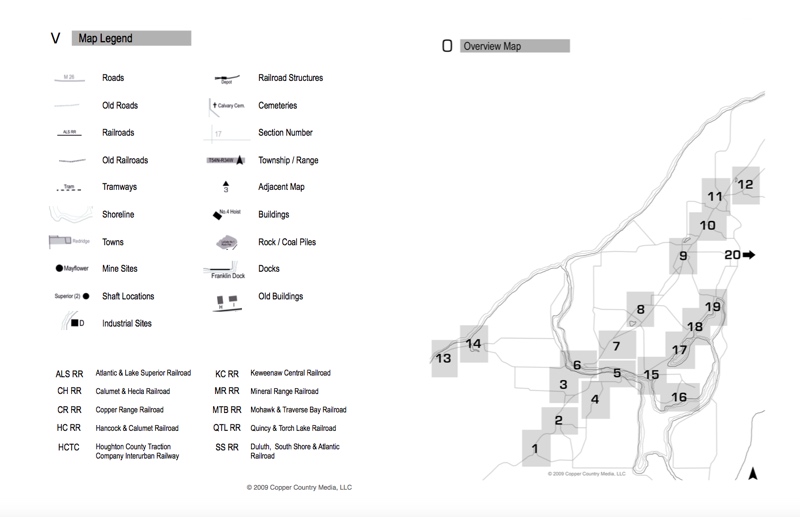Click the north arrow on overview map

tap(753, 474)
